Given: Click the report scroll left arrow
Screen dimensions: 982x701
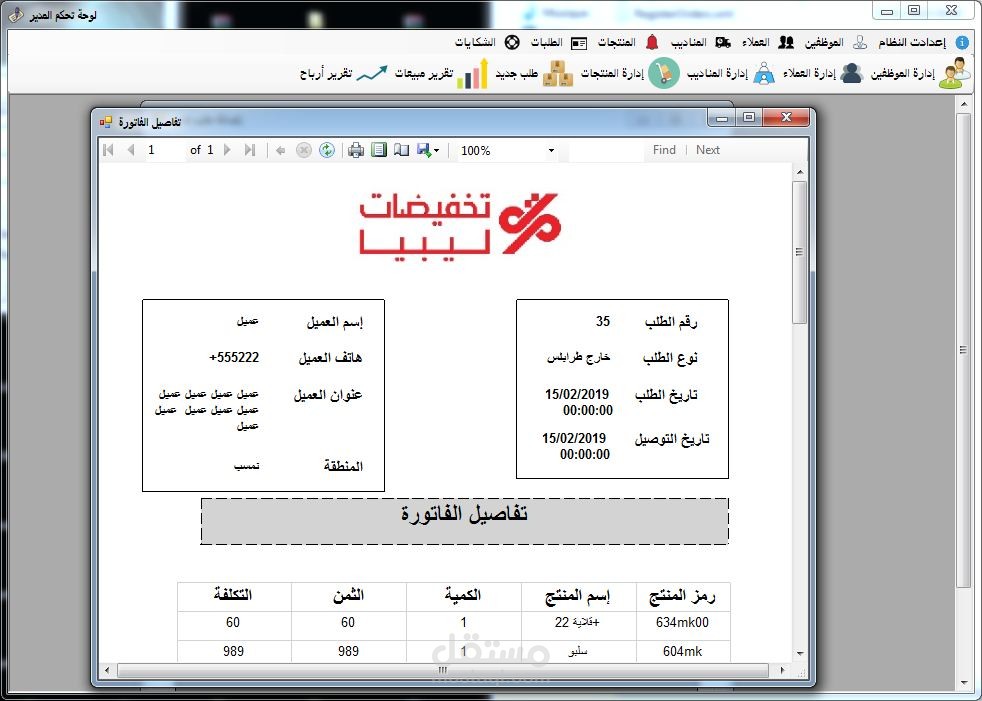Looking at the screenshot, I should [107, 670].
